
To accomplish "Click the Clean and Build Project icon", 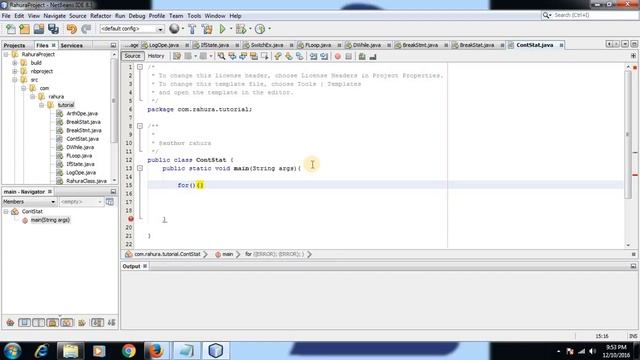I will tap(207, 29).
